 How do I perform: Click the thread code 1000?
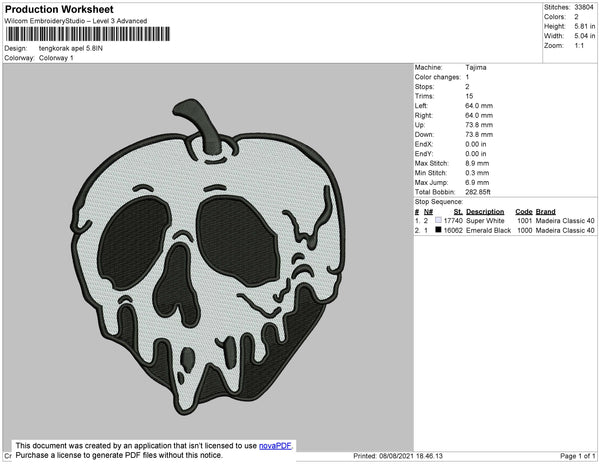(524, 230)
